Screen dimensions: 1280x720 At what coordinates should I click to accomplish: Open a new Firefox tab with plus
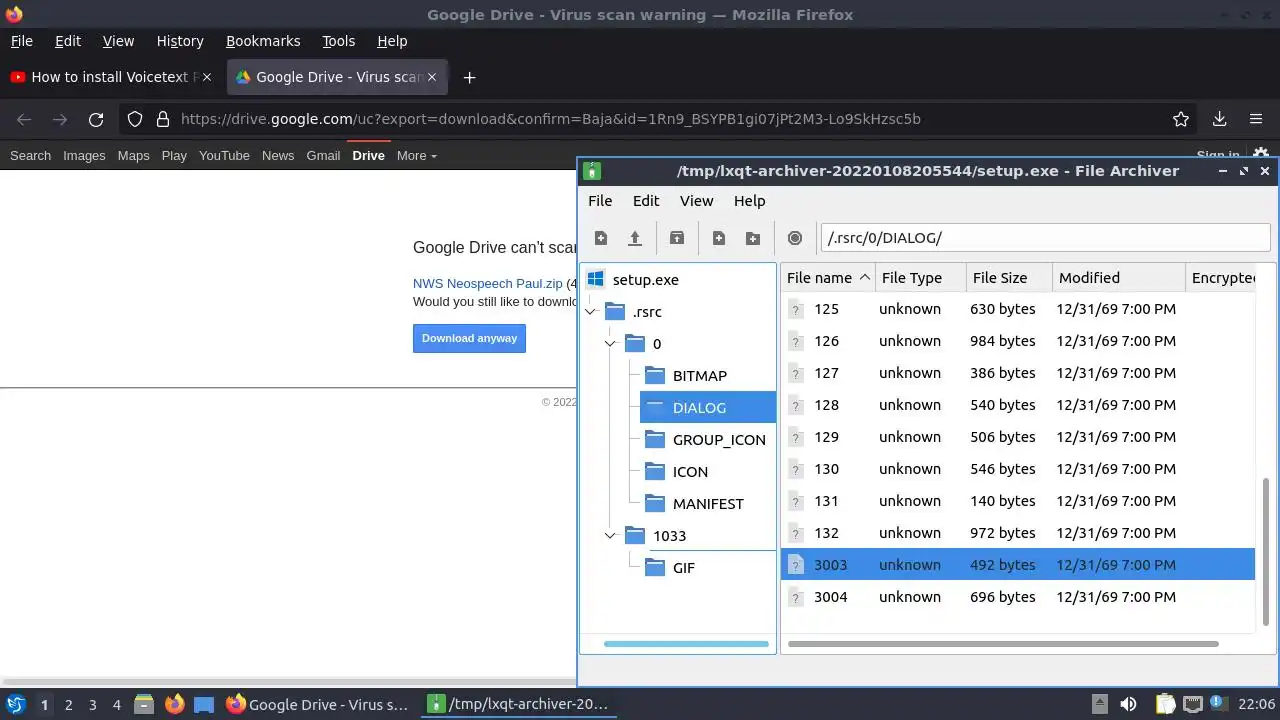[469, 77]
